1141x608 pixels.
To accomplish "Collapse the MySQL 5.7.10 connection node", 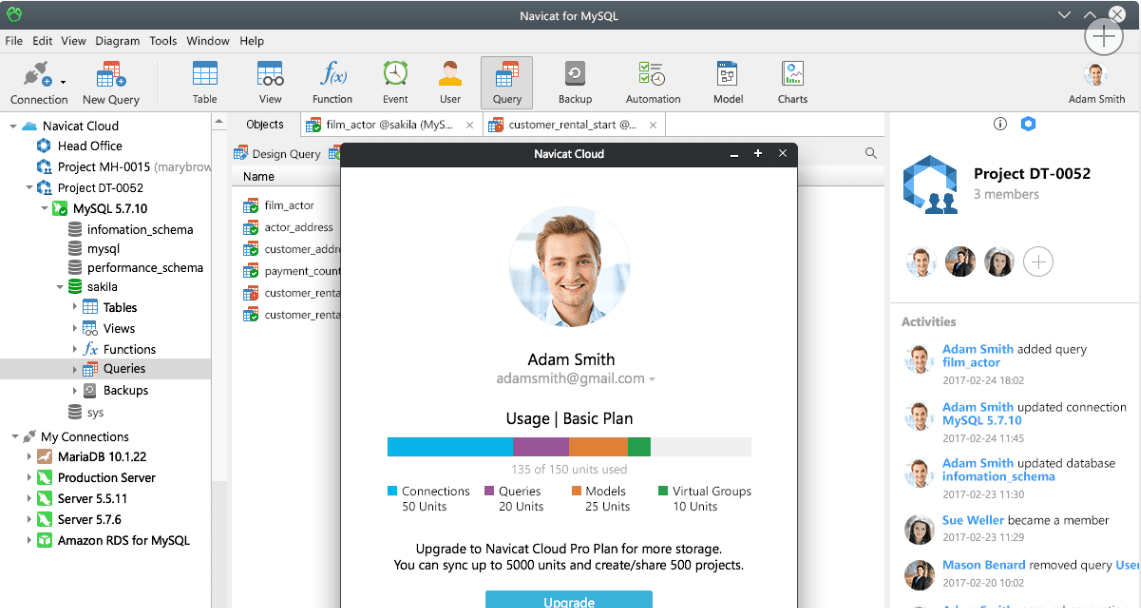I will point(44,209).
